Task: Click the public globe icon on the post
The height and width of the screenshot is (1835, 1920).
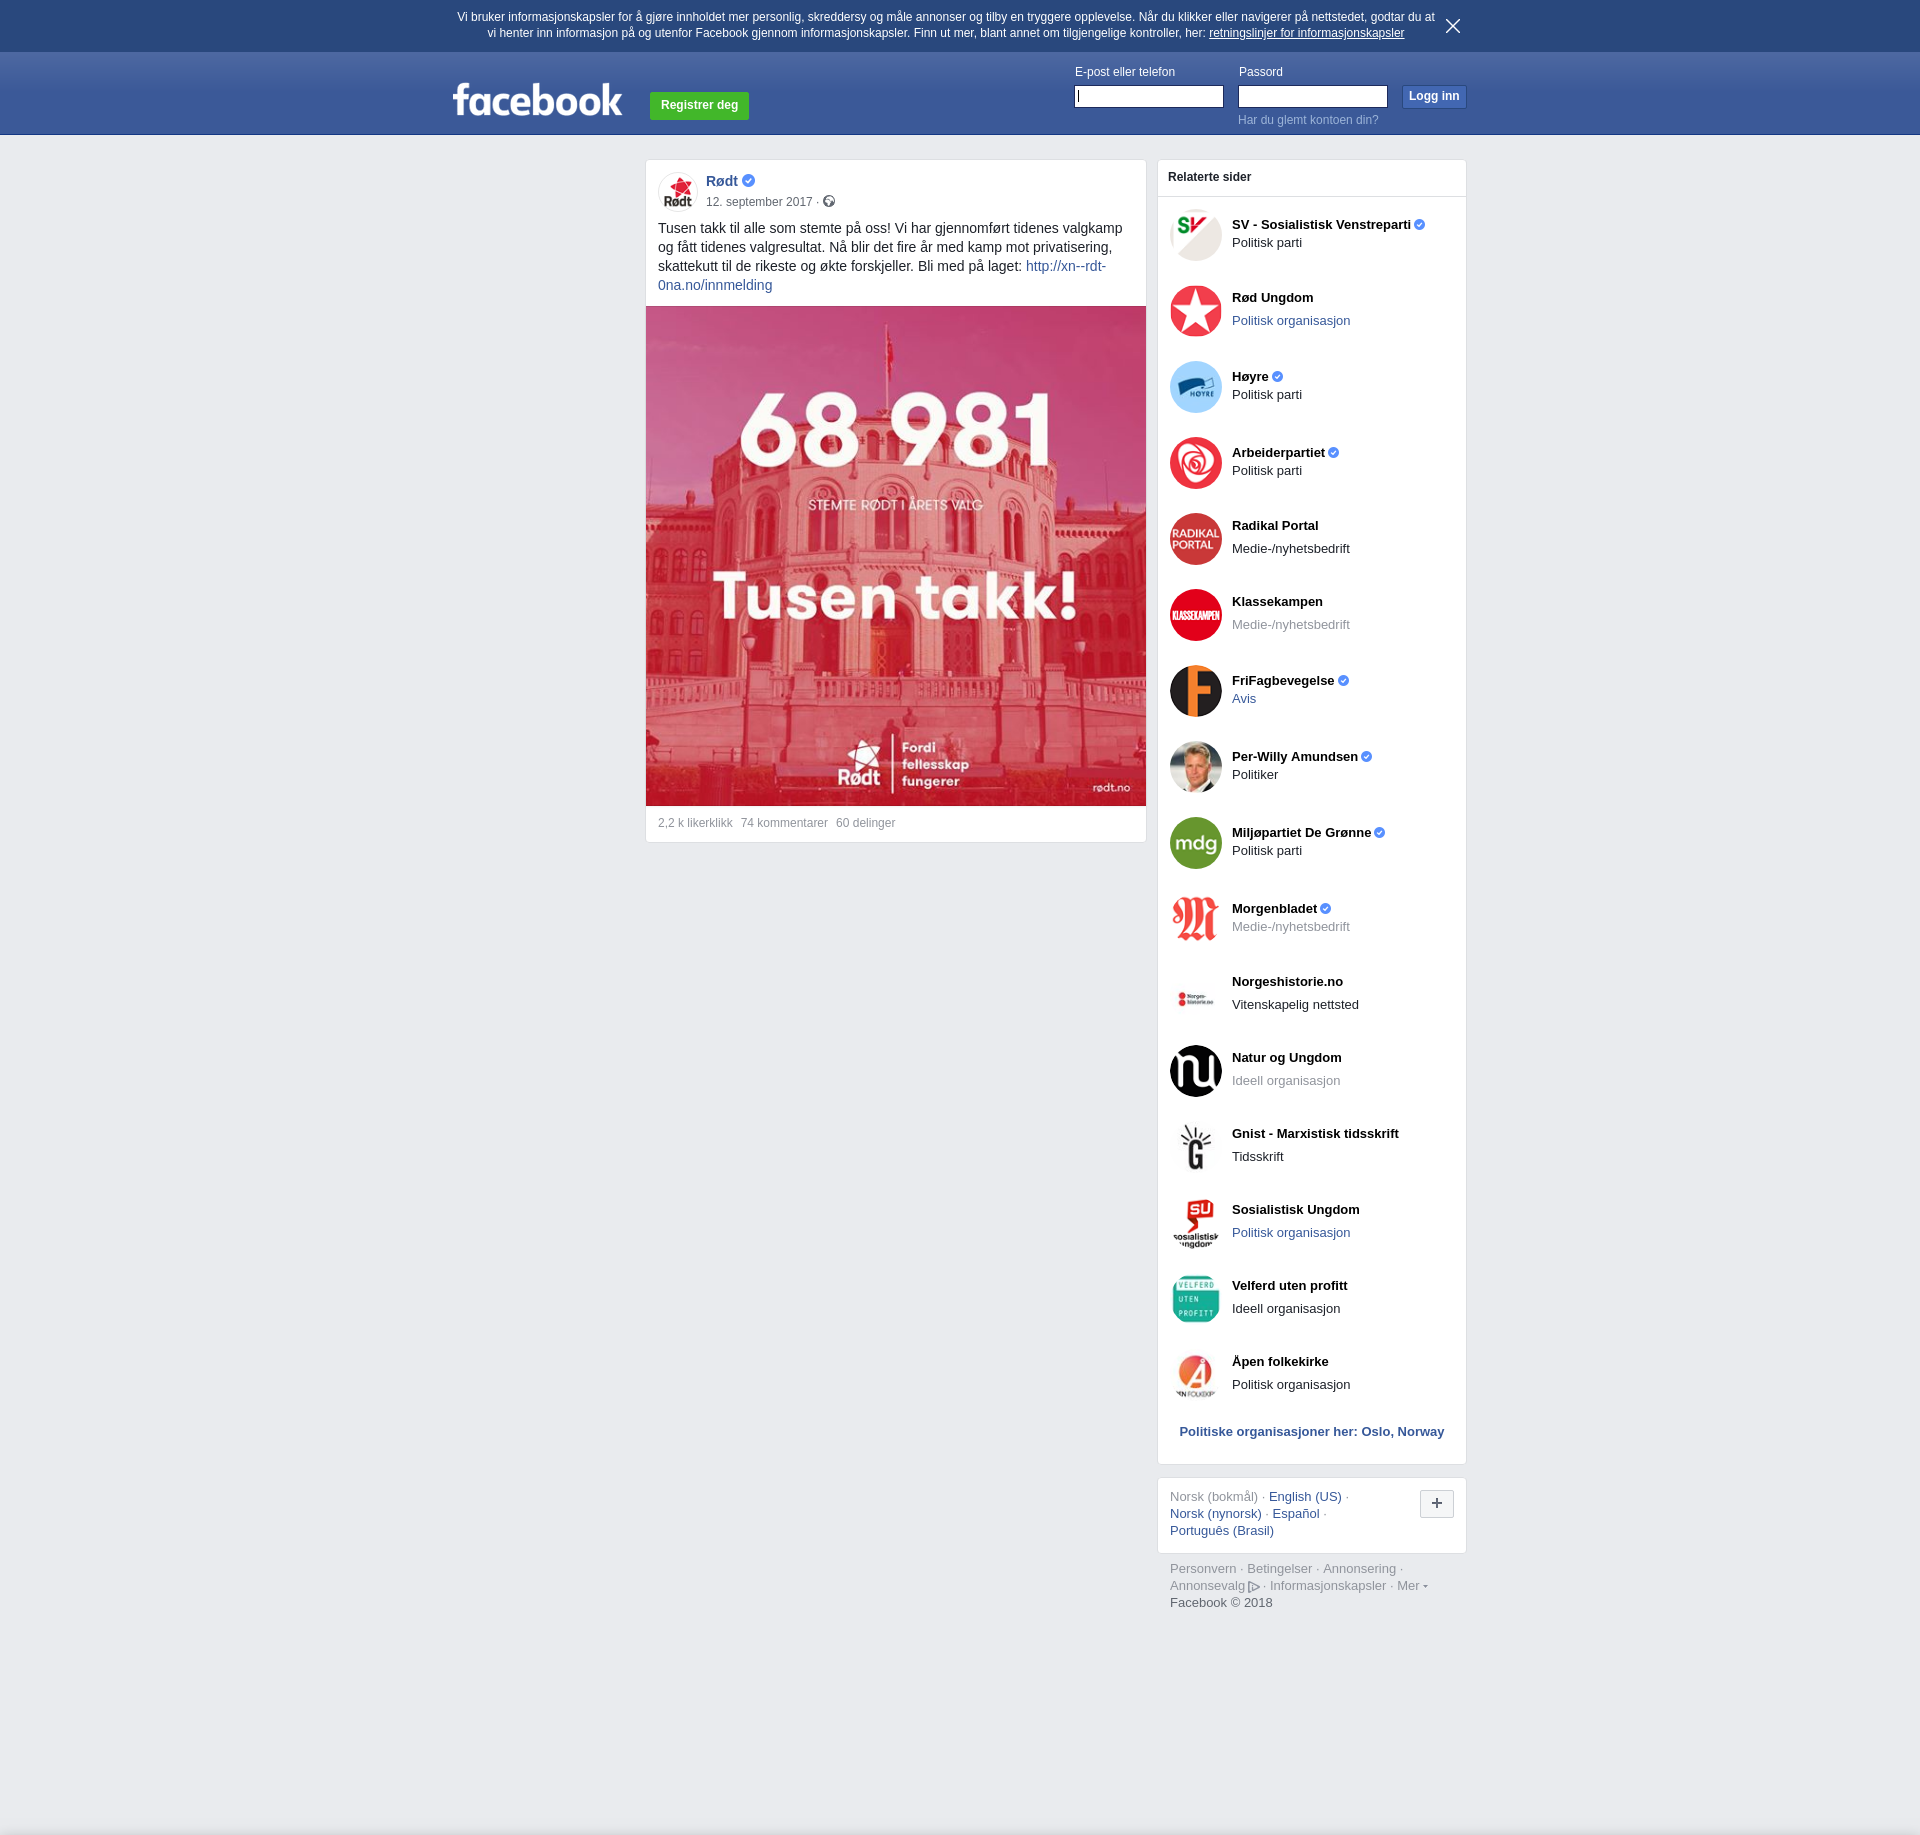Action: 829,202
